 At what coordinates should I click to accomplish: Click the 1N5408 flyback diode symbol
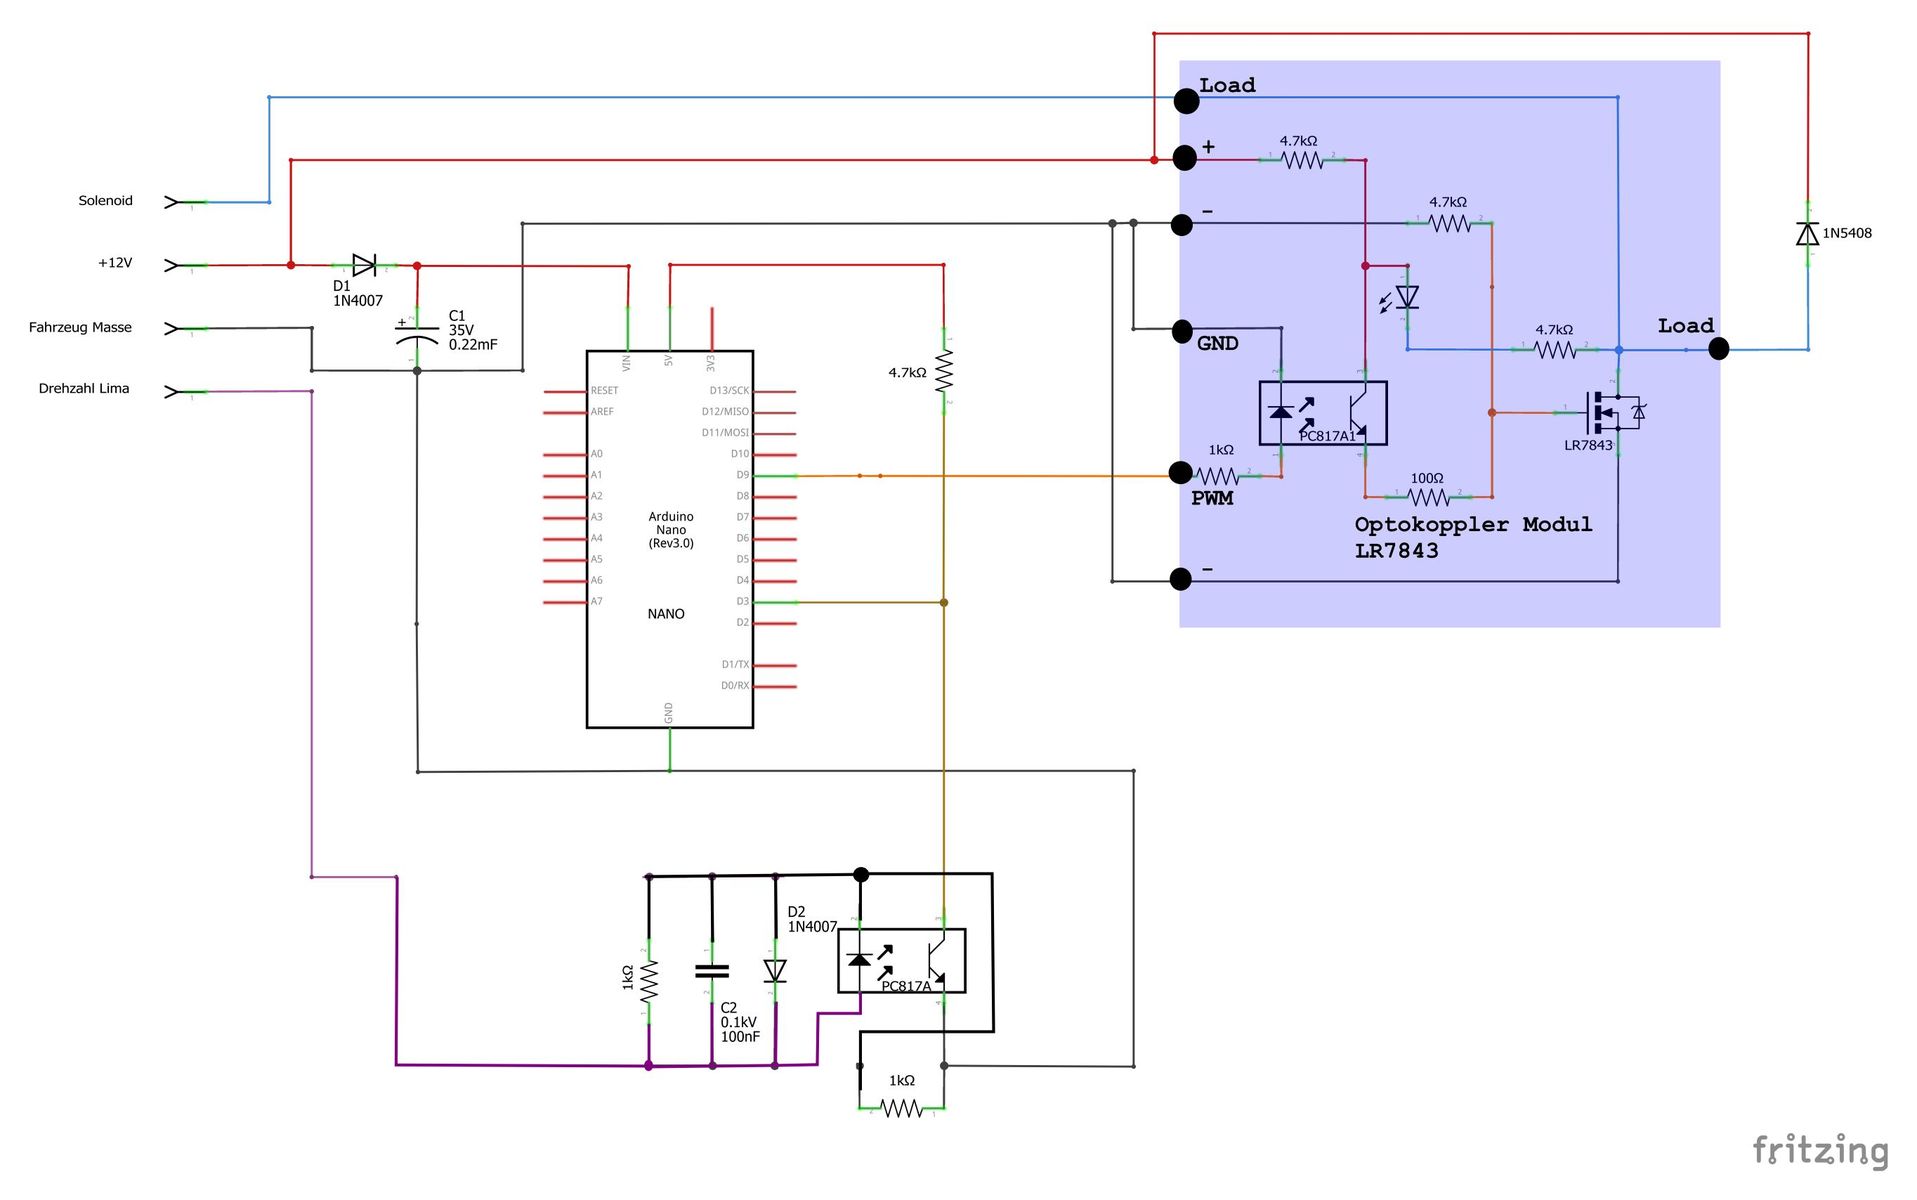point(1807,234)
